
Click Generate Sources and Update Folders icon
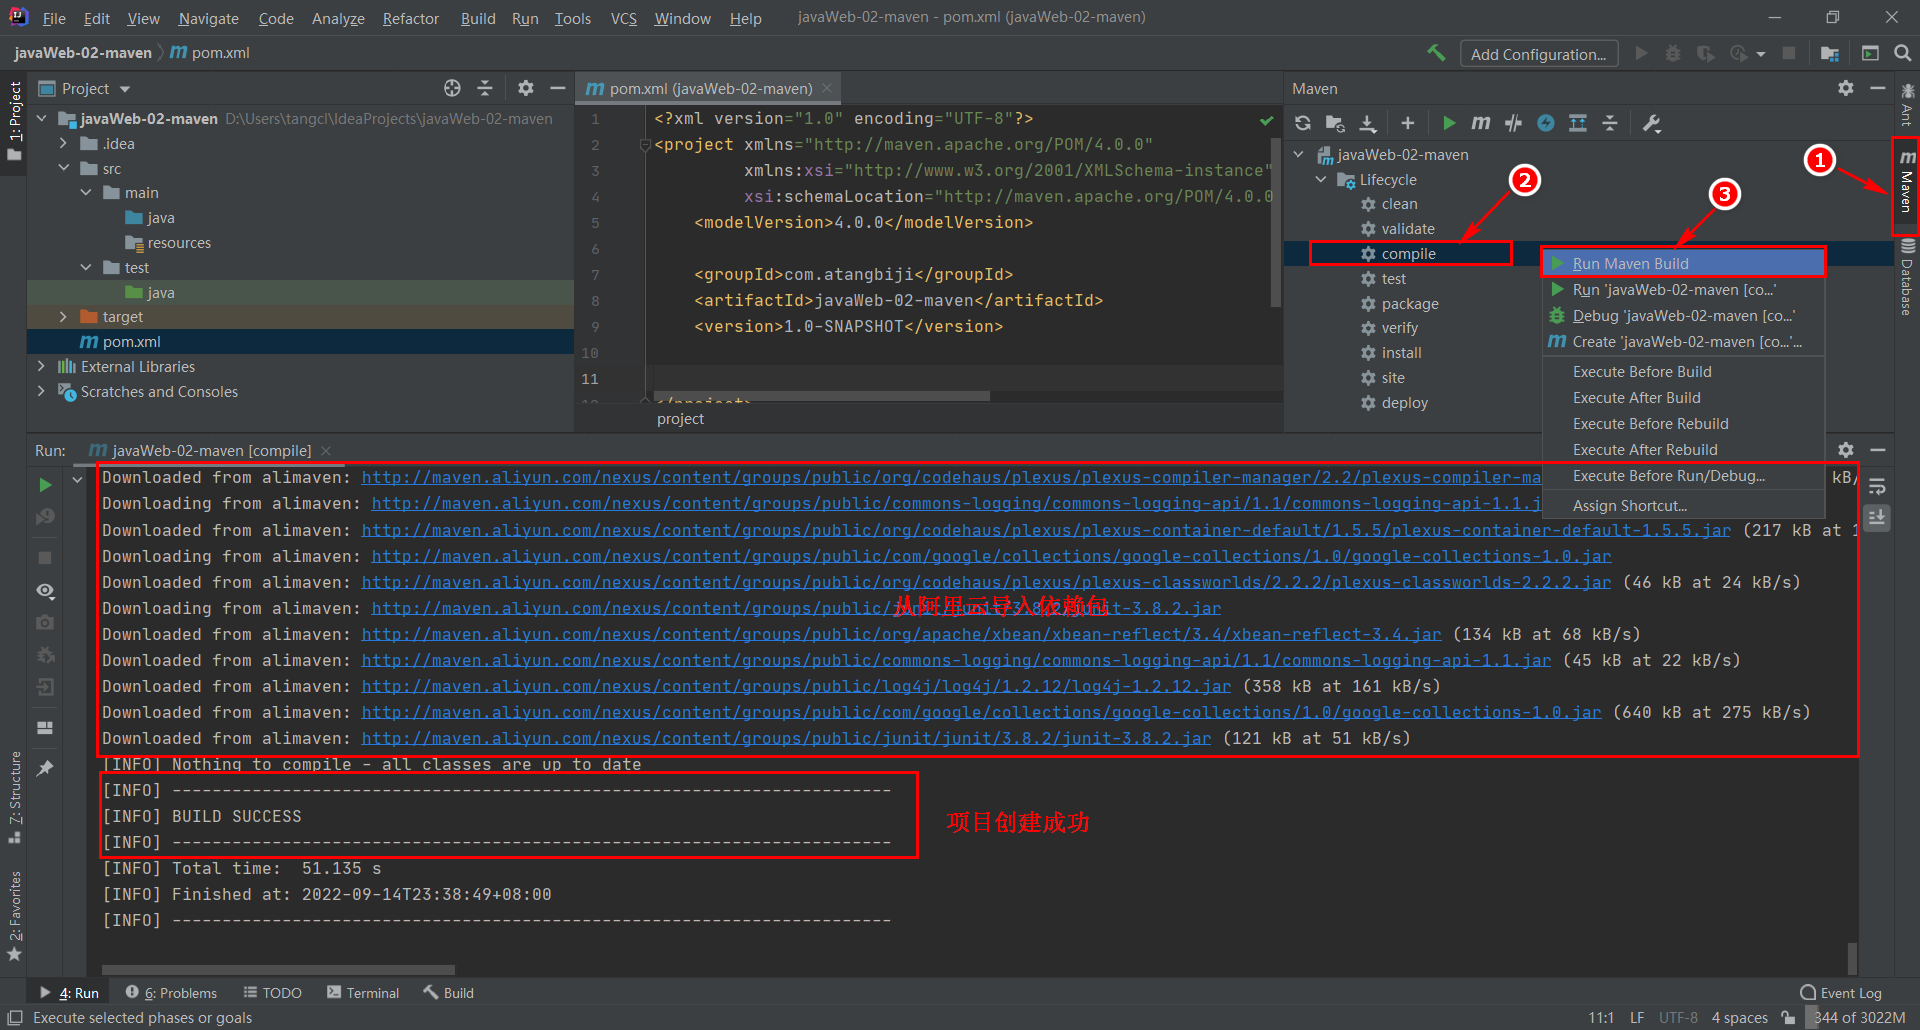tap(1335, 123)
